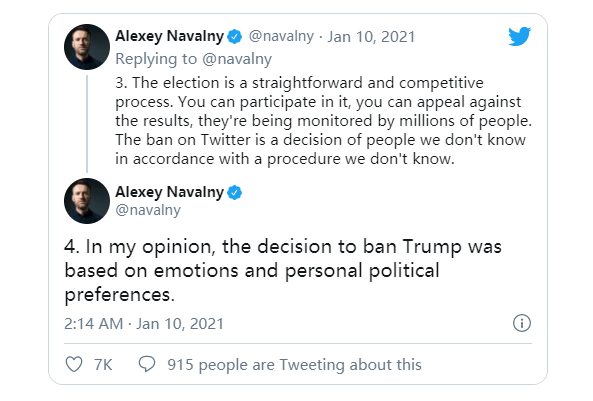Screen dimensions: 593x401
Task: Open the tweet info circle icon
Action: [x=522, y=323]
